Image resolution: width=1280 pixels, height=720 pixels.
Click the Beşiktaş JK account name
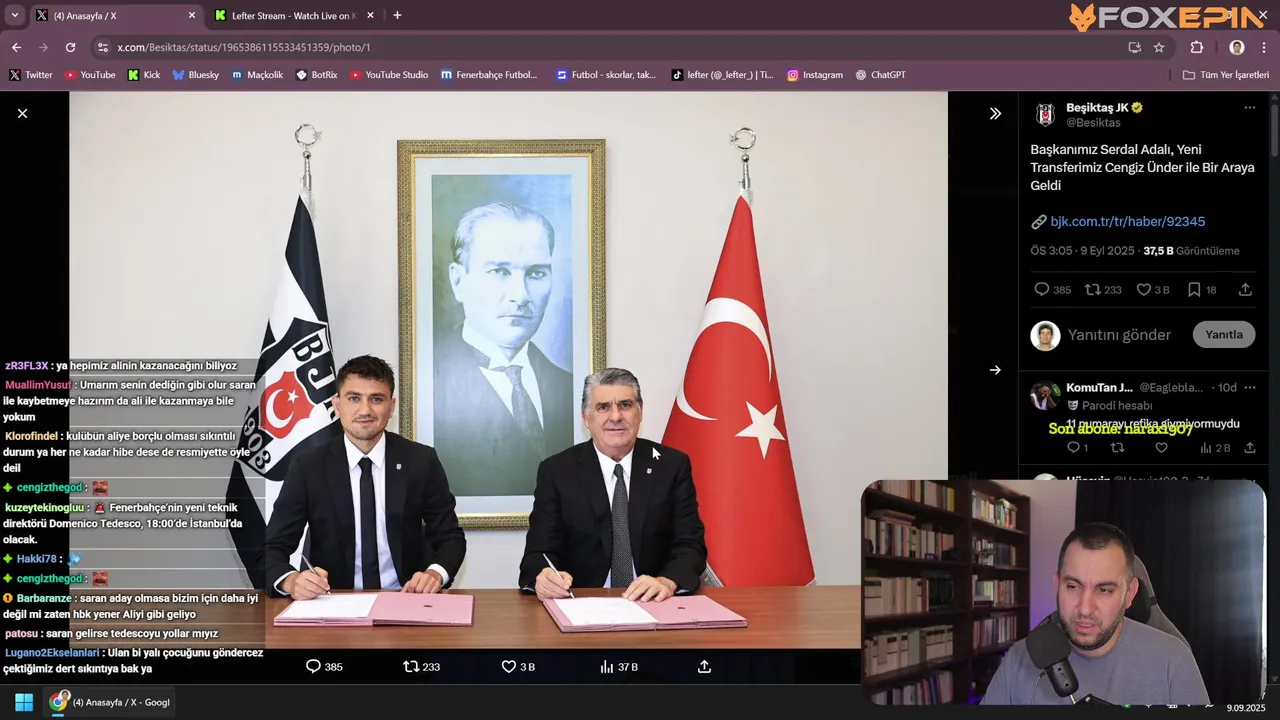point(1097,107)
